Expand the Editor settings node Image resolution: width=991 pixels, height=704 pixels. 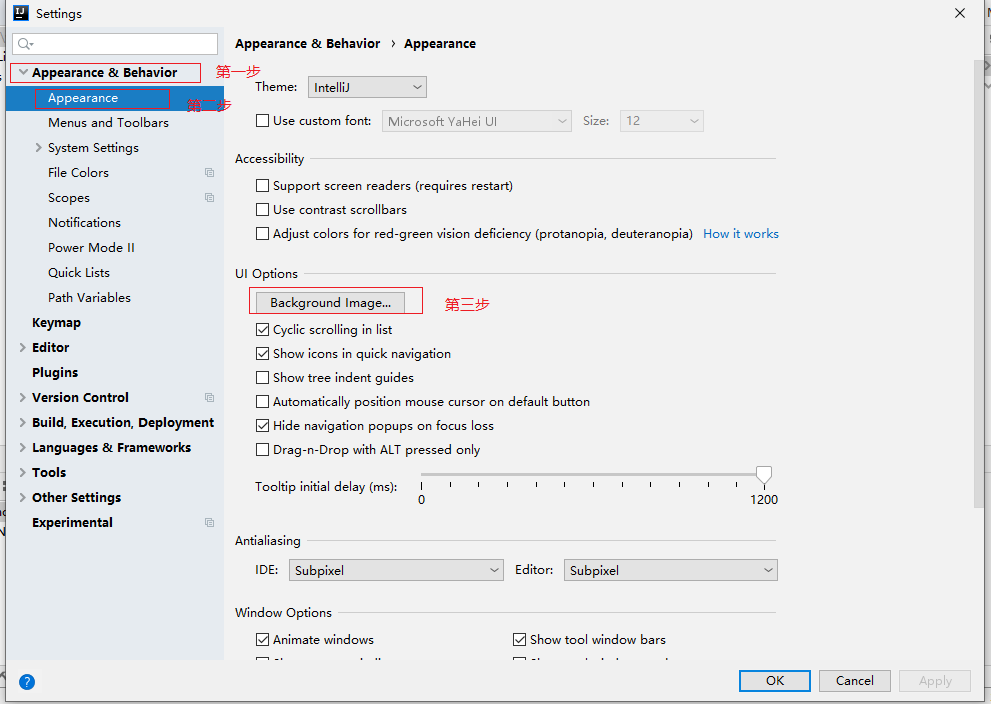pos(23,348)
